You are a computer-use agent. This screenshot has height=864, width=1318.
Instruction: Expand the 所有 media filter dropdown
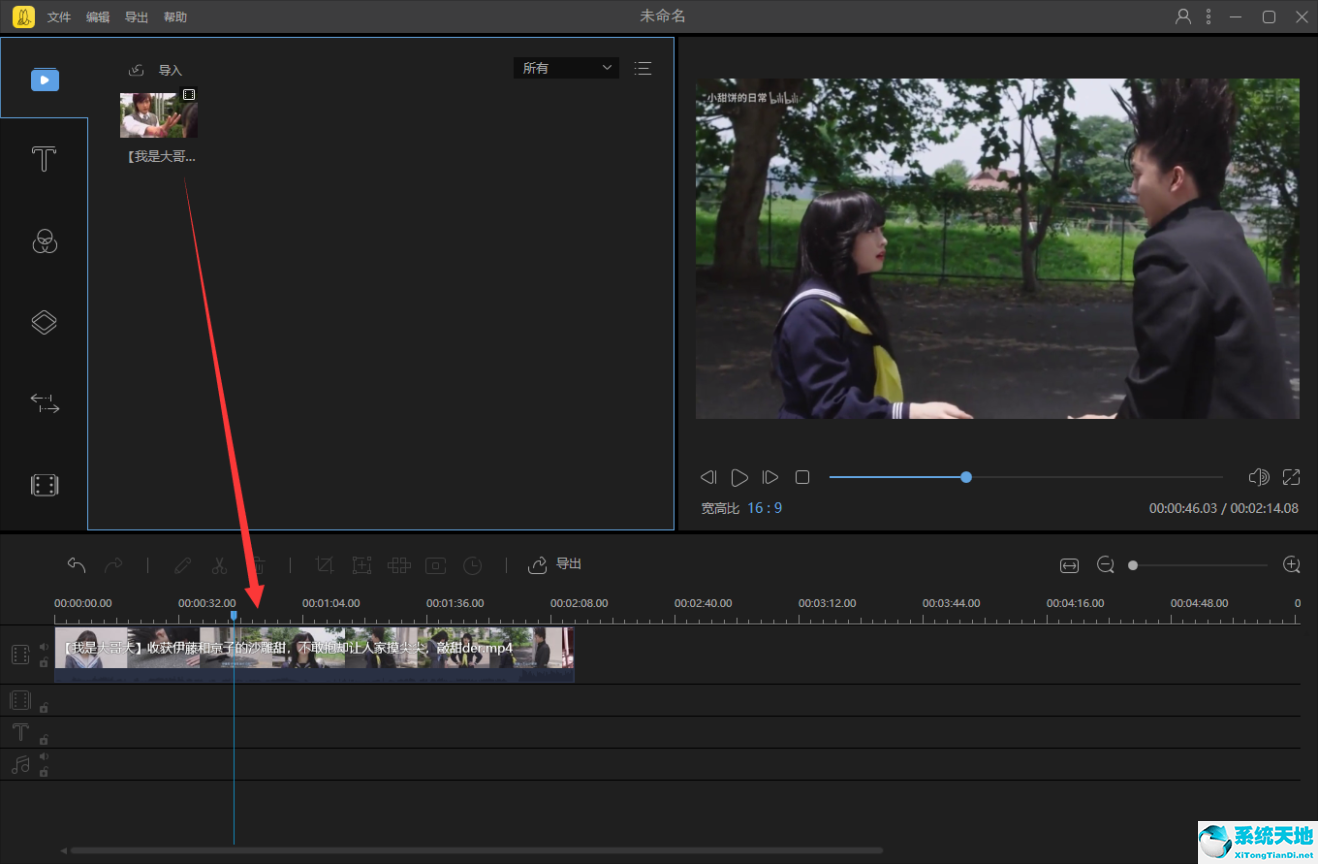click(566, 68)
